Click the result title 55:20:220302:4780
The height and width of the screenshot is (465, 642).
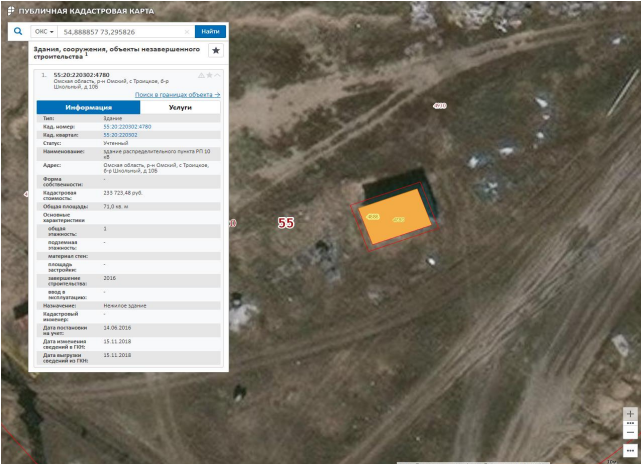click(x=81, y=74)
